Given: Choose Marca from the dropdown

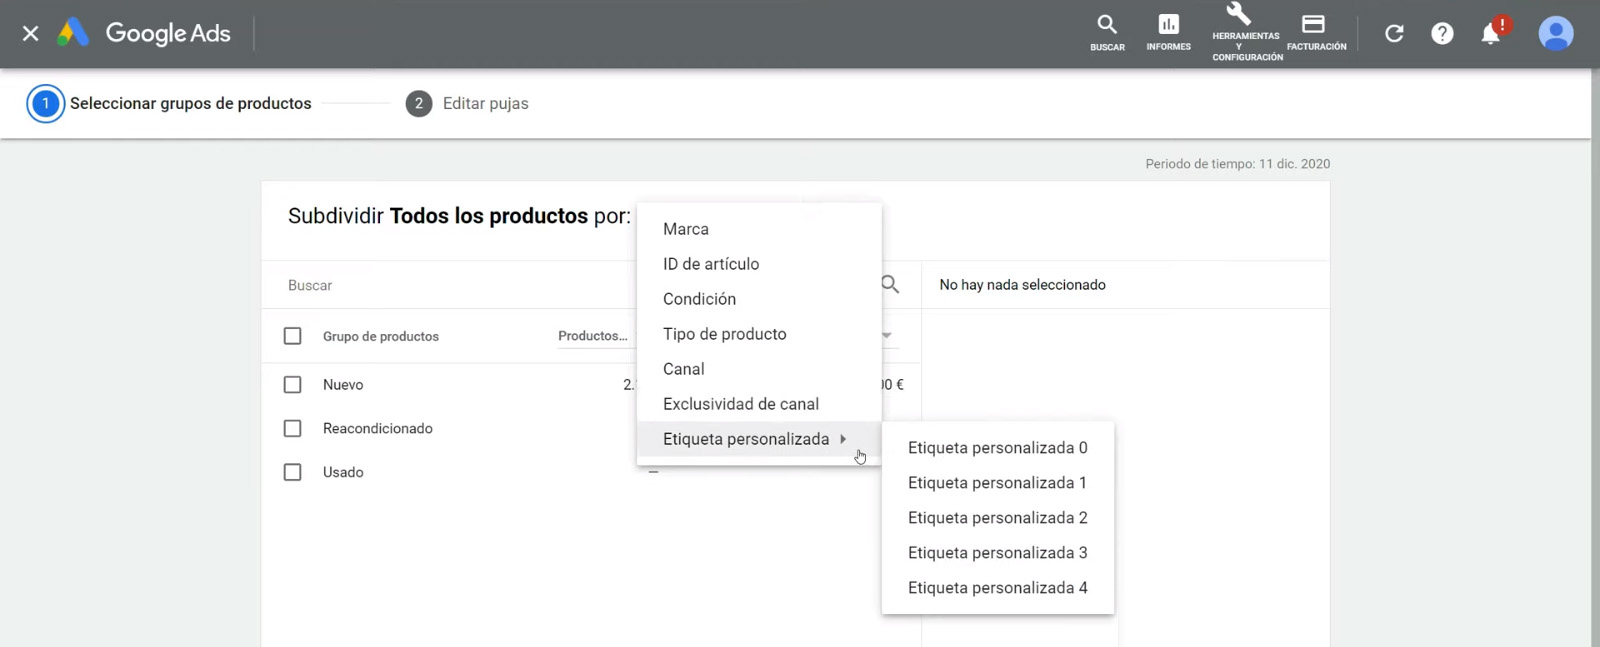Looking at the screenshot, I should 759,229.
